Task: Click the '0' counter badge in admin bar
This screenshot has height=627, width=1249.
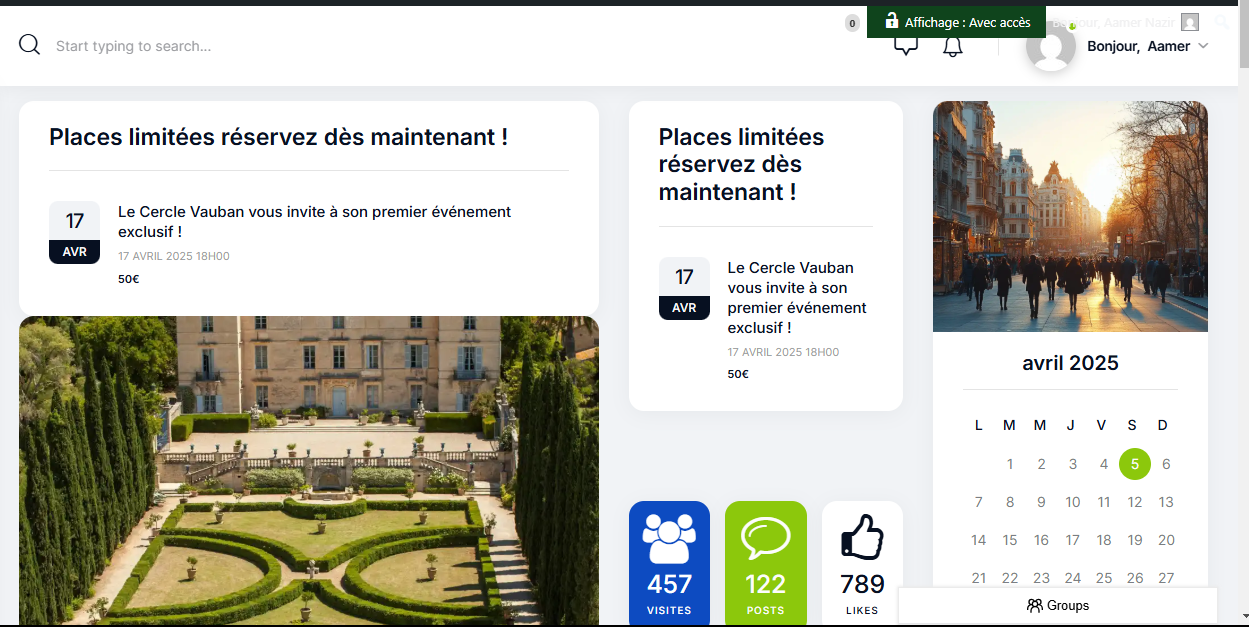Action: click(x=852, y=23)
